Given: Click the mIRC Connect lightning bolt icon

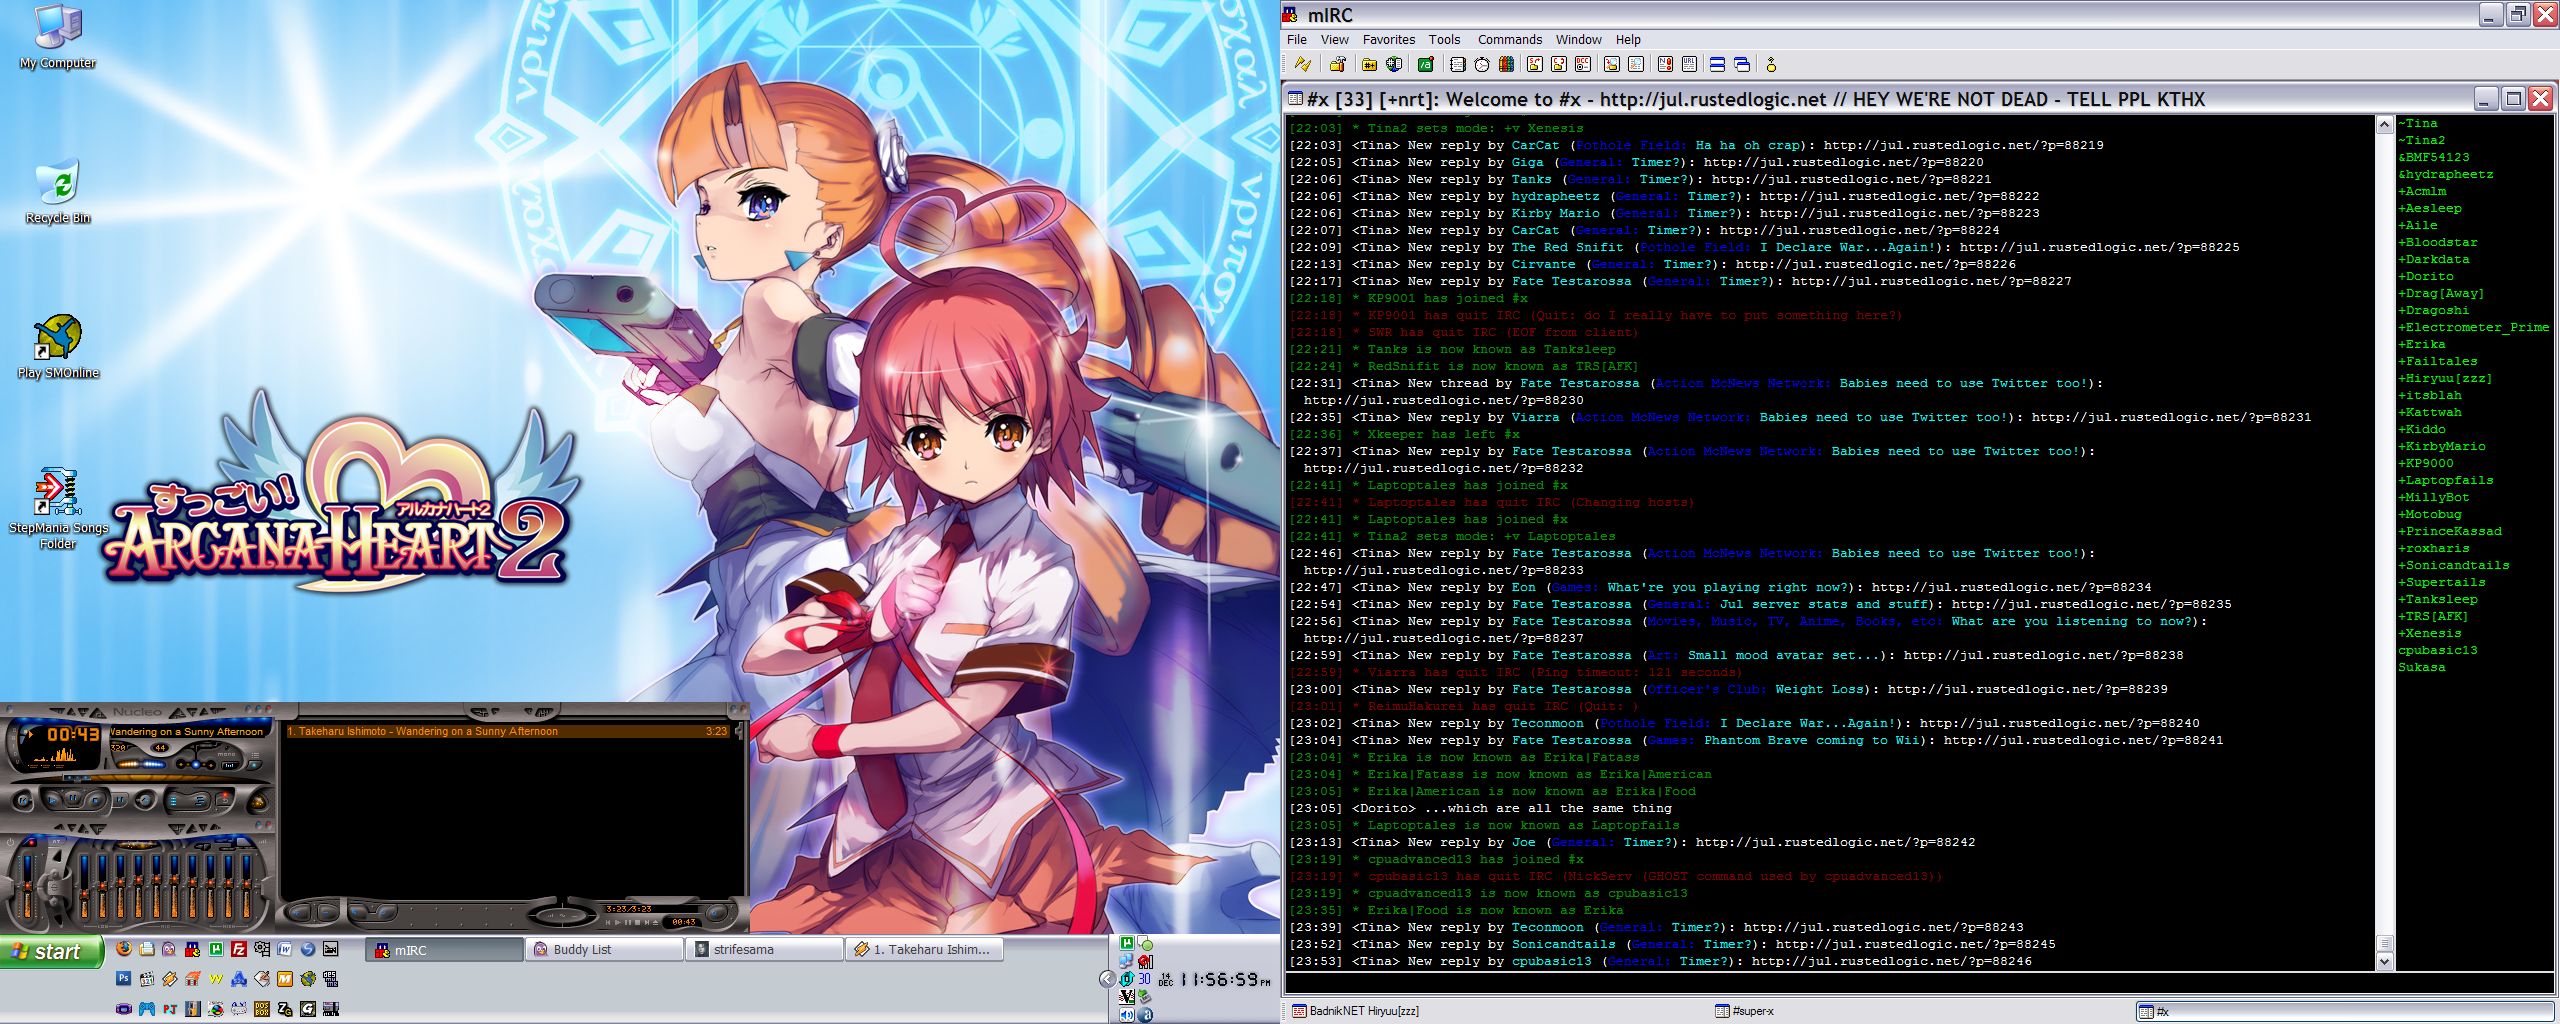Looking at the screenshot, I should pyautogui.click(x=1302, y=65).
